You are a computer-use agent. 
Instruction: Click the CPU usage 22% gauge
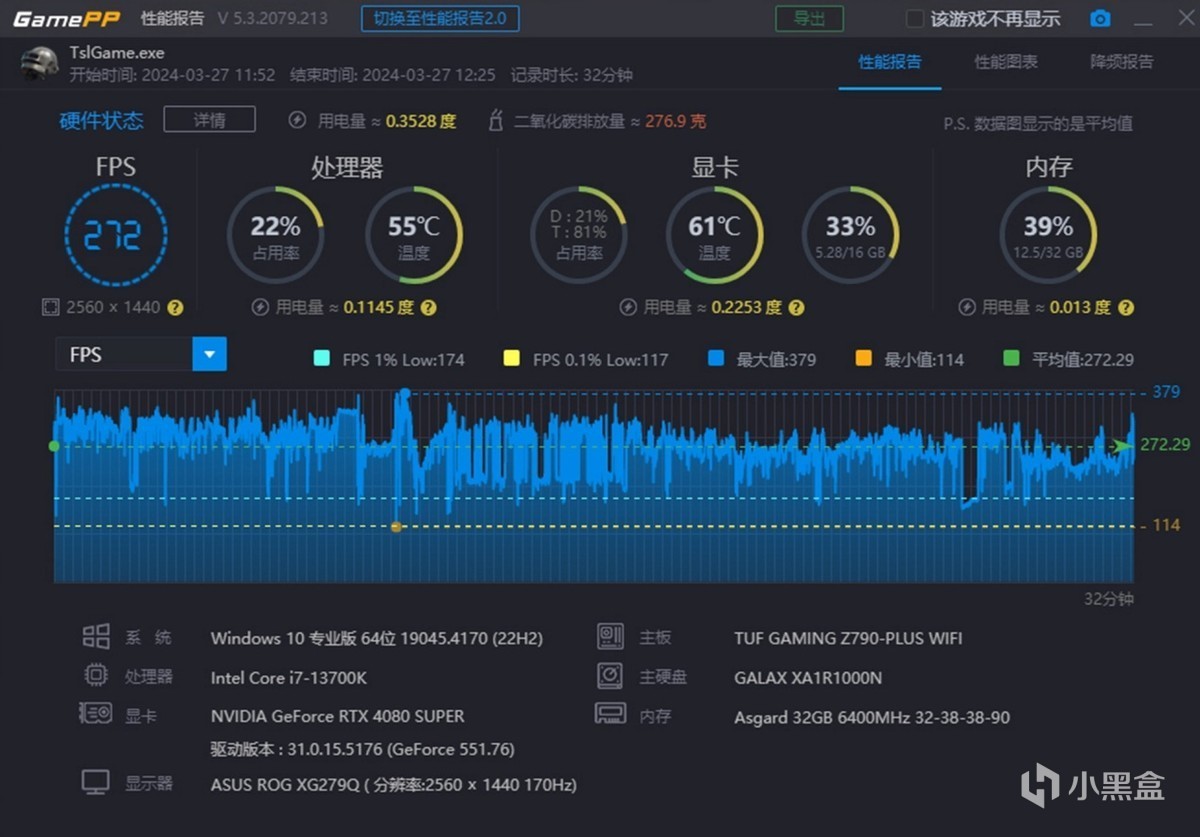tap(275, 236)
